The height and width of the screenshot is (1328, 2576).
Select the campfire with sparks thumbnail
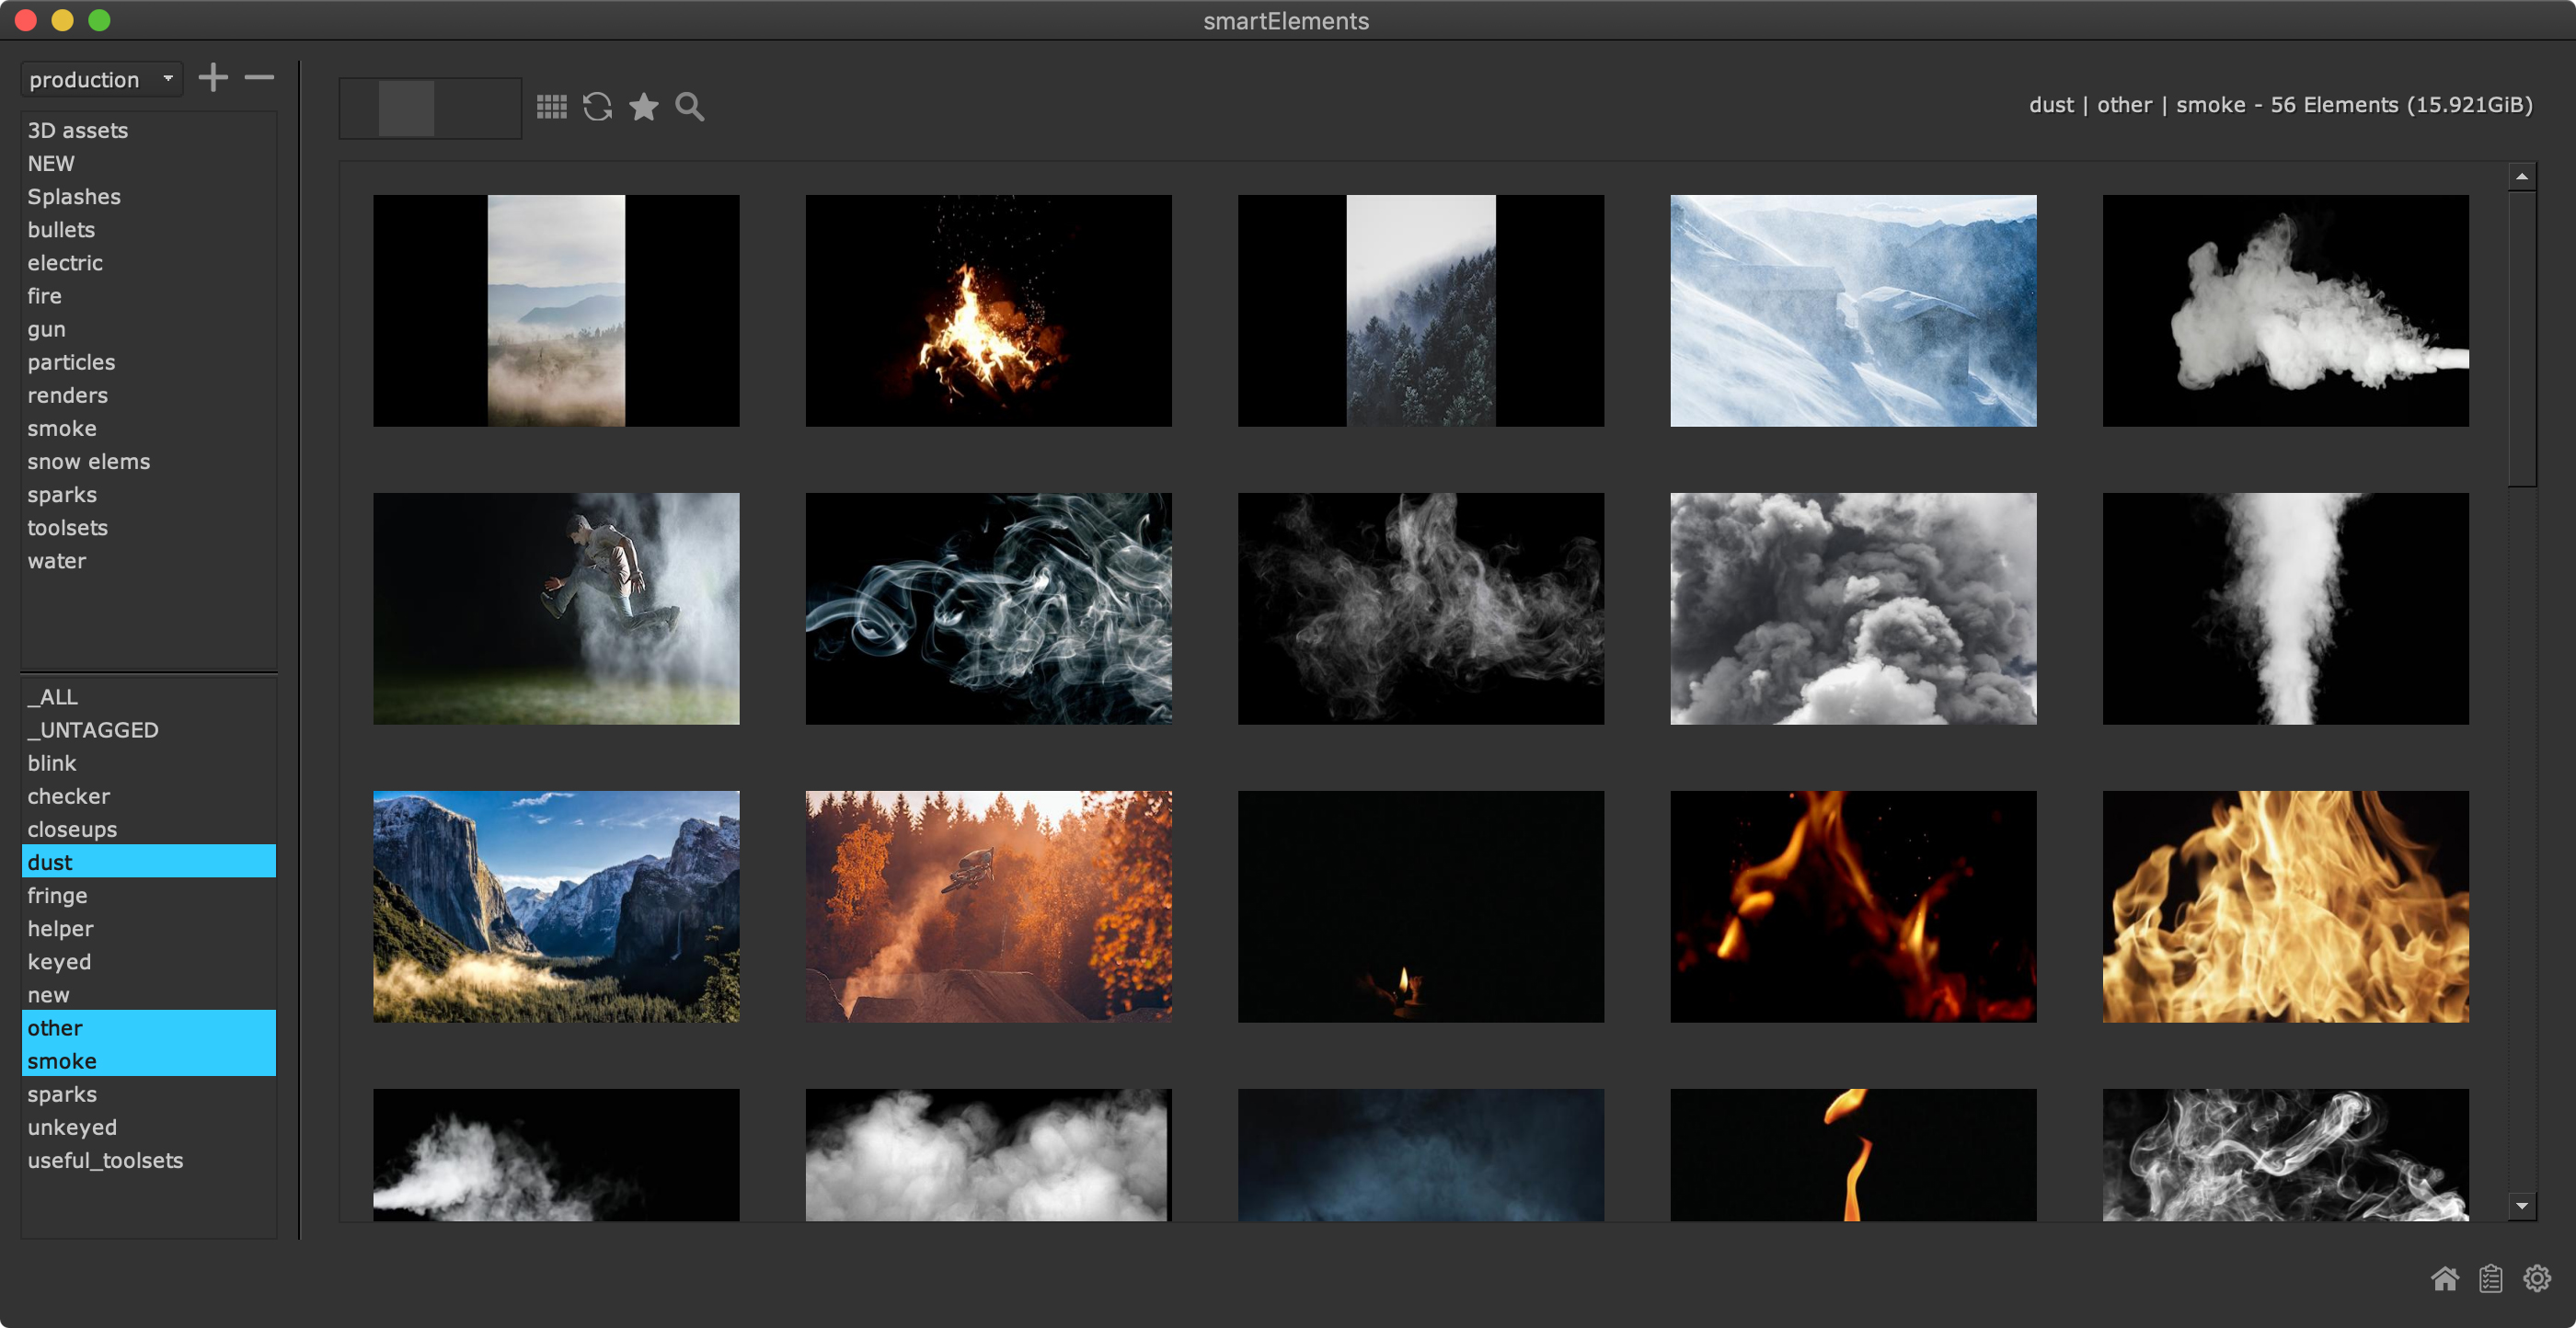coord(988,310)
